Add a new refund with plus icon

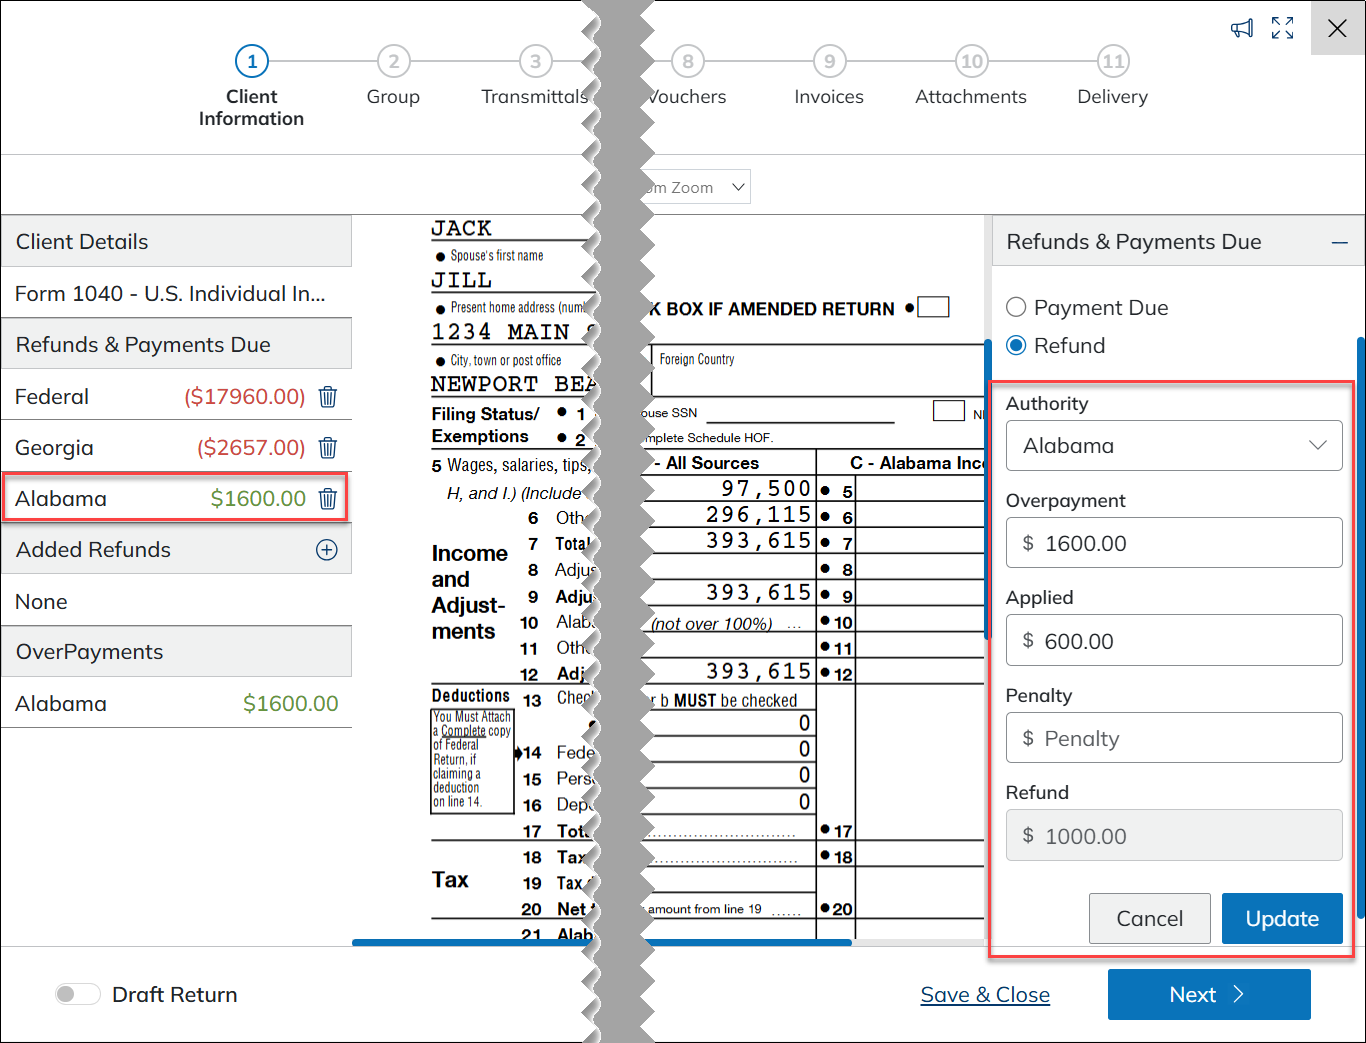point(326,550)
